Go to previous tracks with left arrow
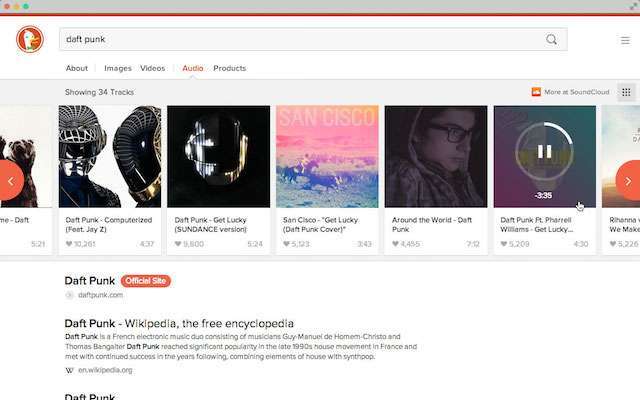The image size is (640, 400). 11,180
